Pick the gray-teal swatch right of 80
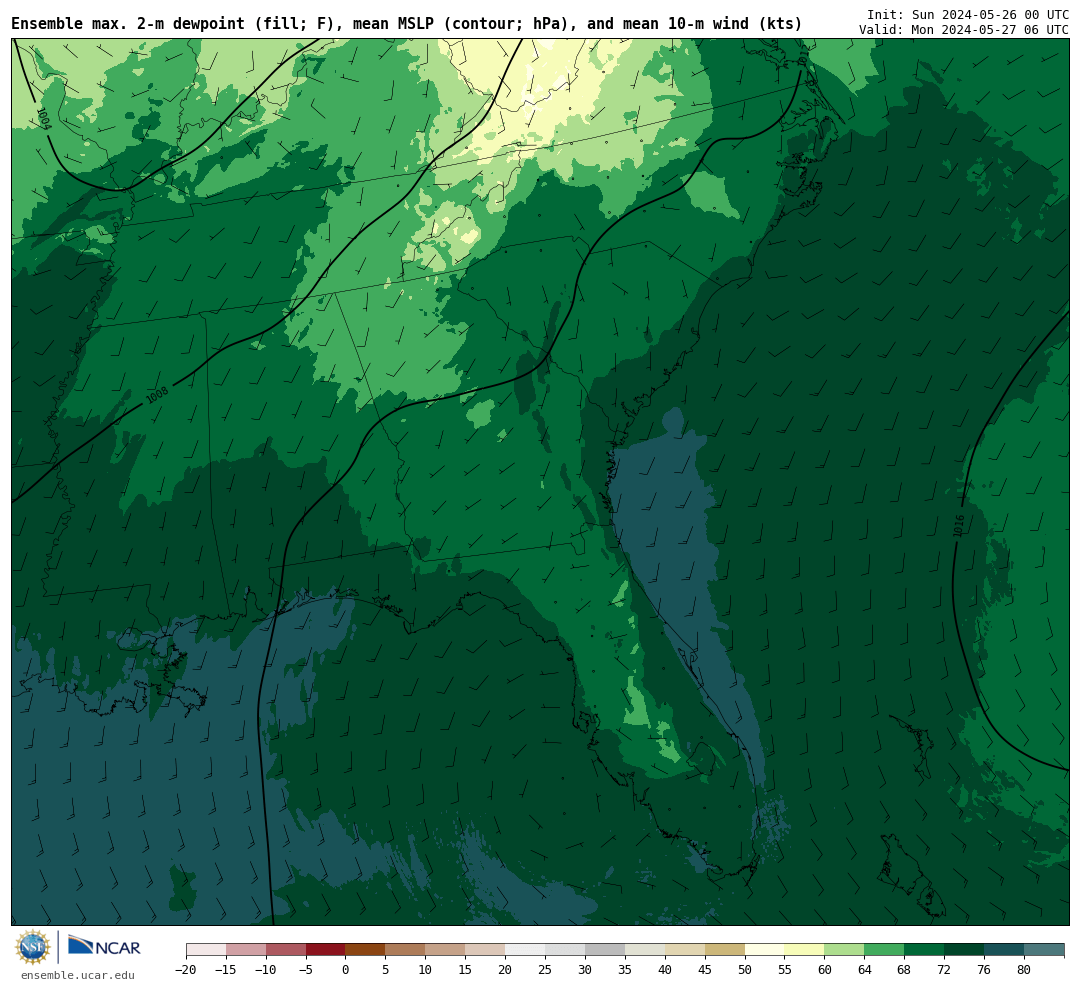The image size is (1080, 988). [1045, 950]
